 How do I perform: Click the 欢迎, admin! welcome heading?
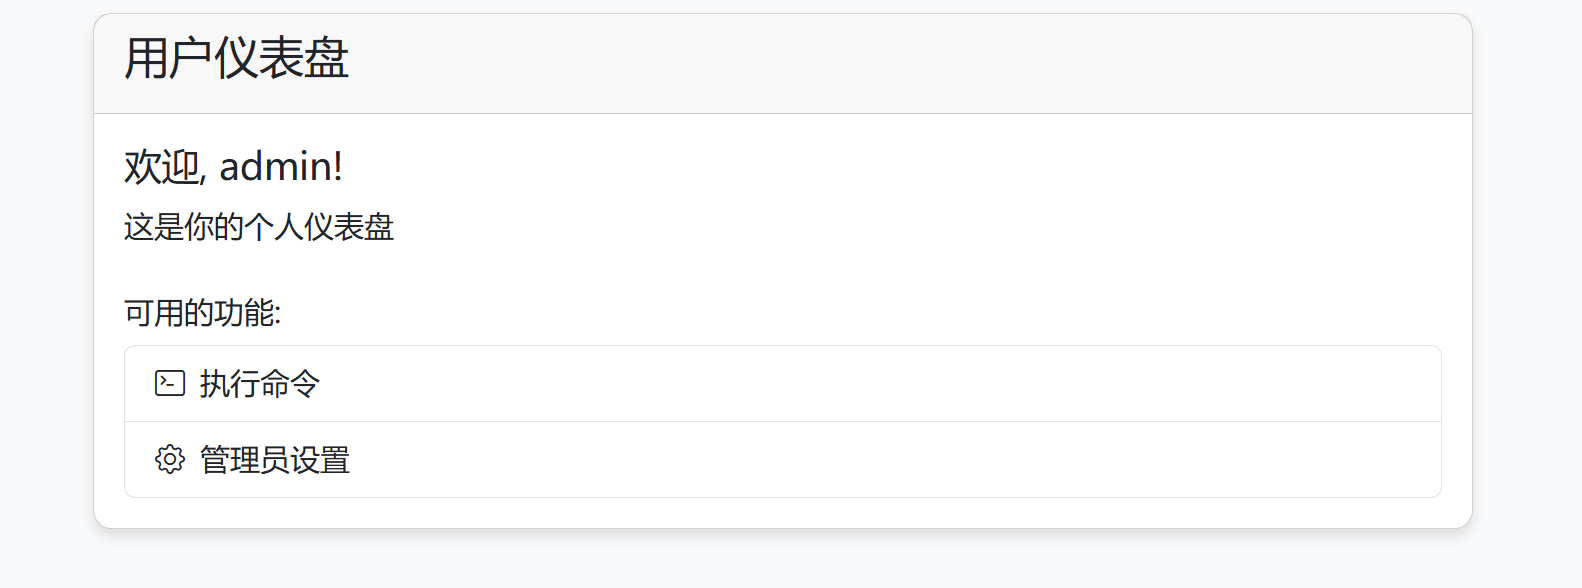click(x=233, y=166)
